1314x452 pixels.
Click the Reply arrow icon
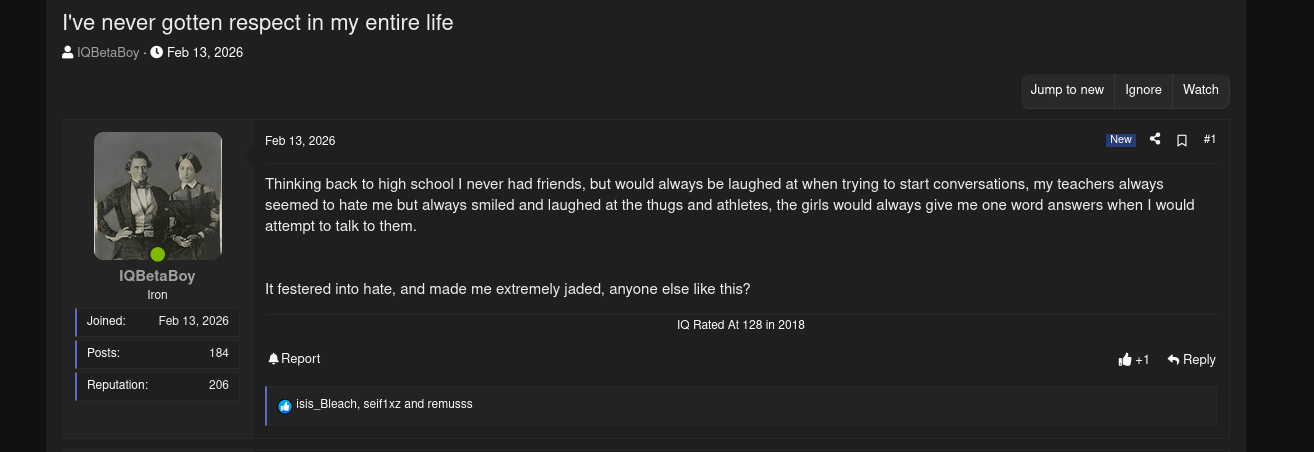[1174, 359]
